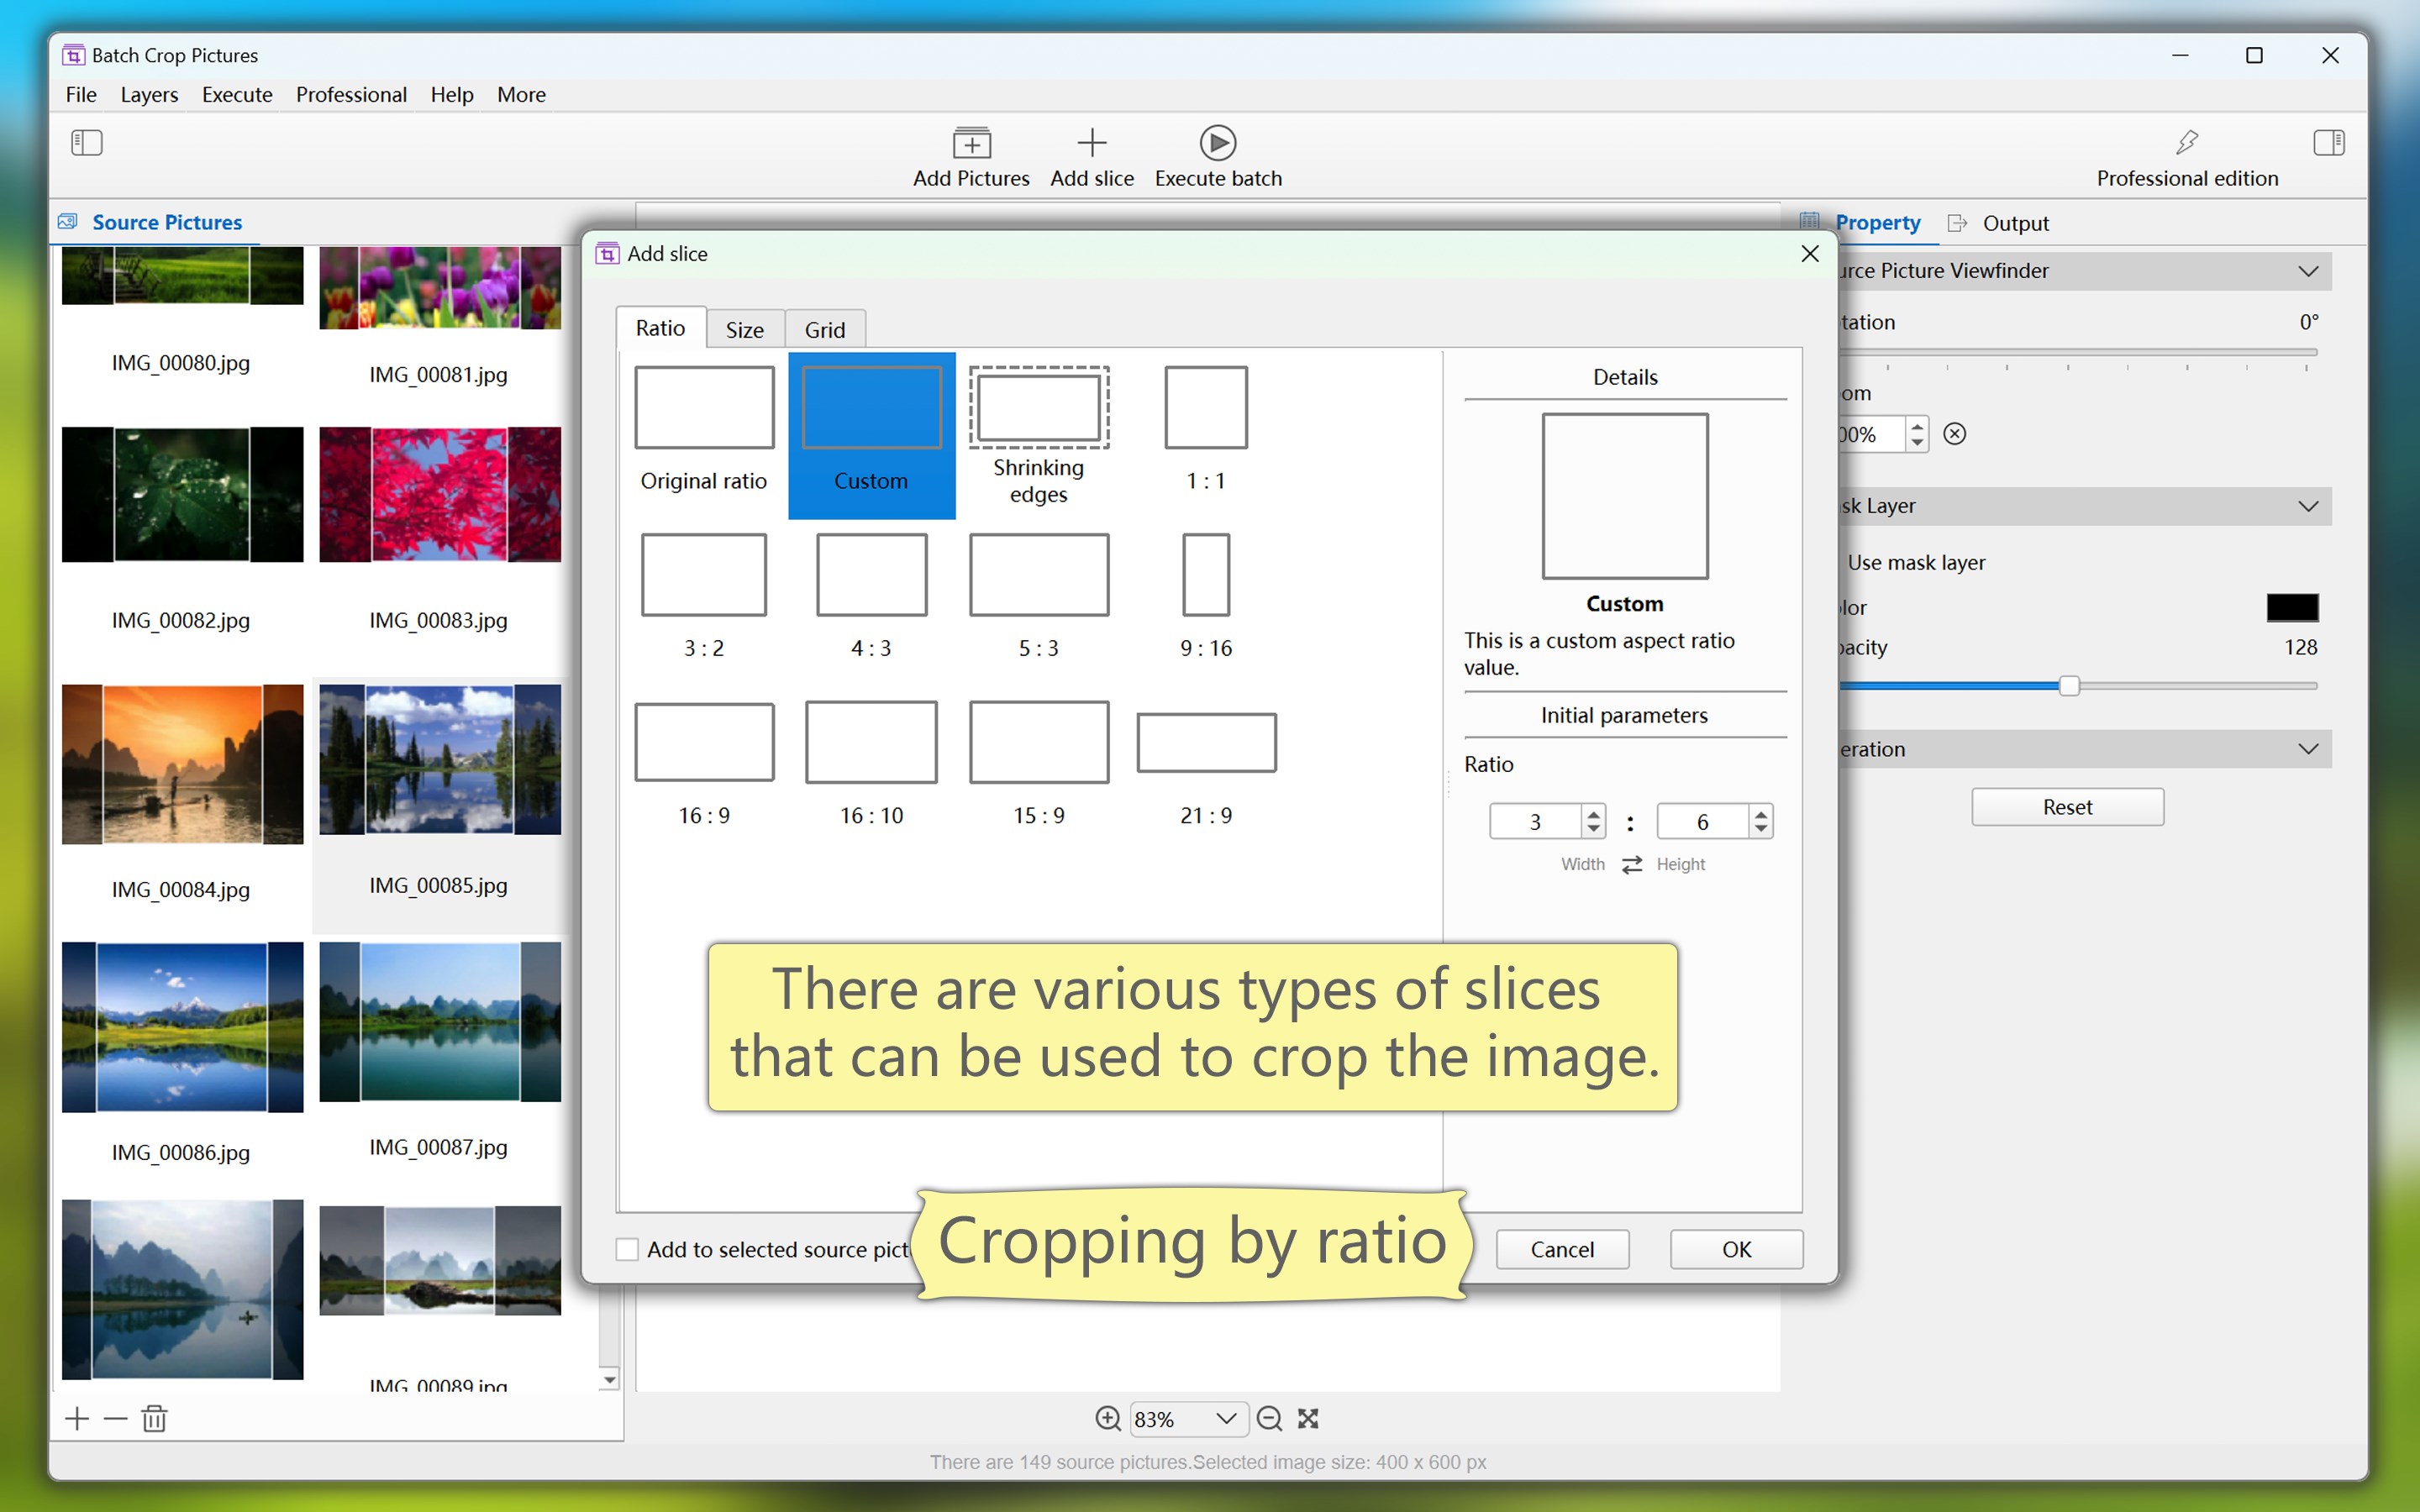Swap width and height ratio values
Image resolution: width=2420 pixels, height=1512 pixels.
pos(1632,864)
